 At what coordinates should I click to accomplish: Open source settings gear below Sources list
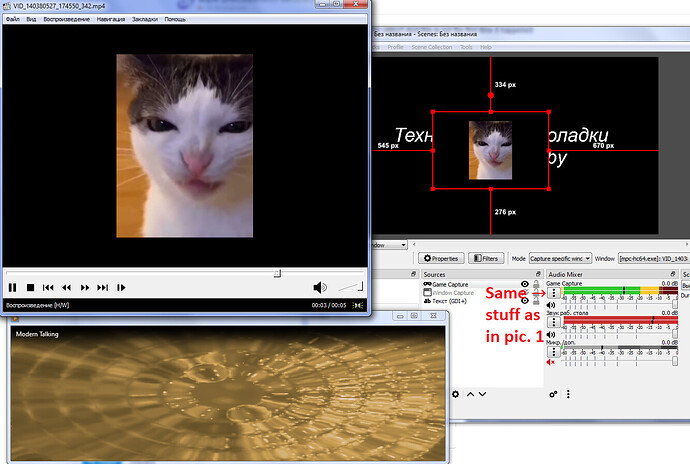point(455,394)
